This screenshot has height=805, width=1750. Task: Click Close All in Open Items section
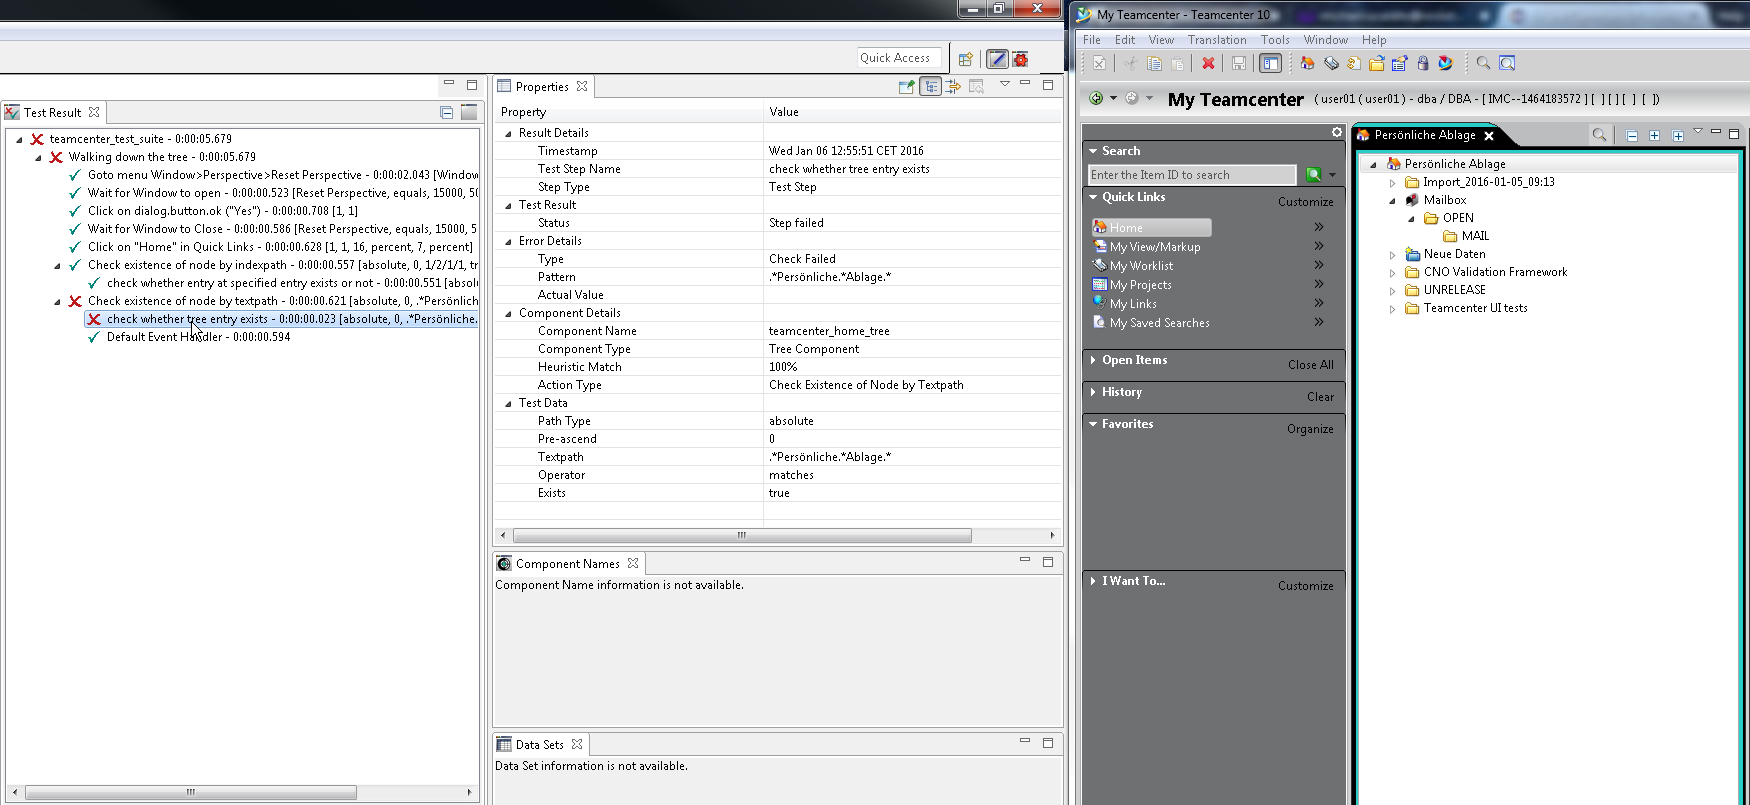tap(1310, 365)
